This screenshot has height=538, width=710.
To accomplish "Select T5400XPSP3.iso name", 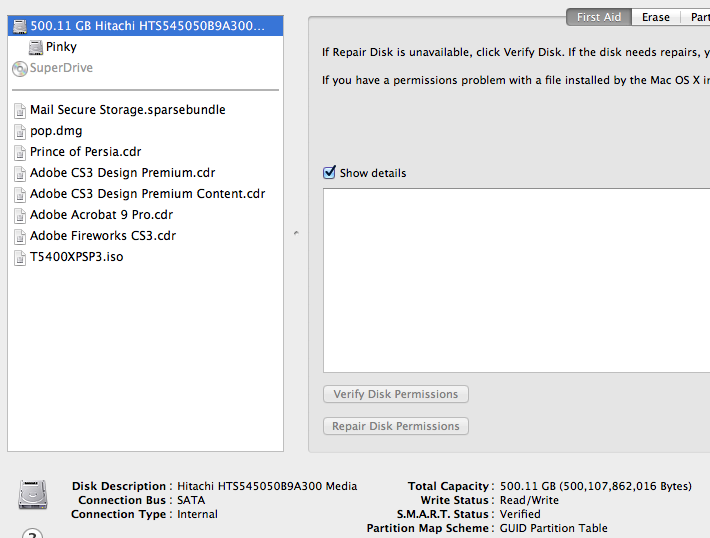I will (77, 257).
